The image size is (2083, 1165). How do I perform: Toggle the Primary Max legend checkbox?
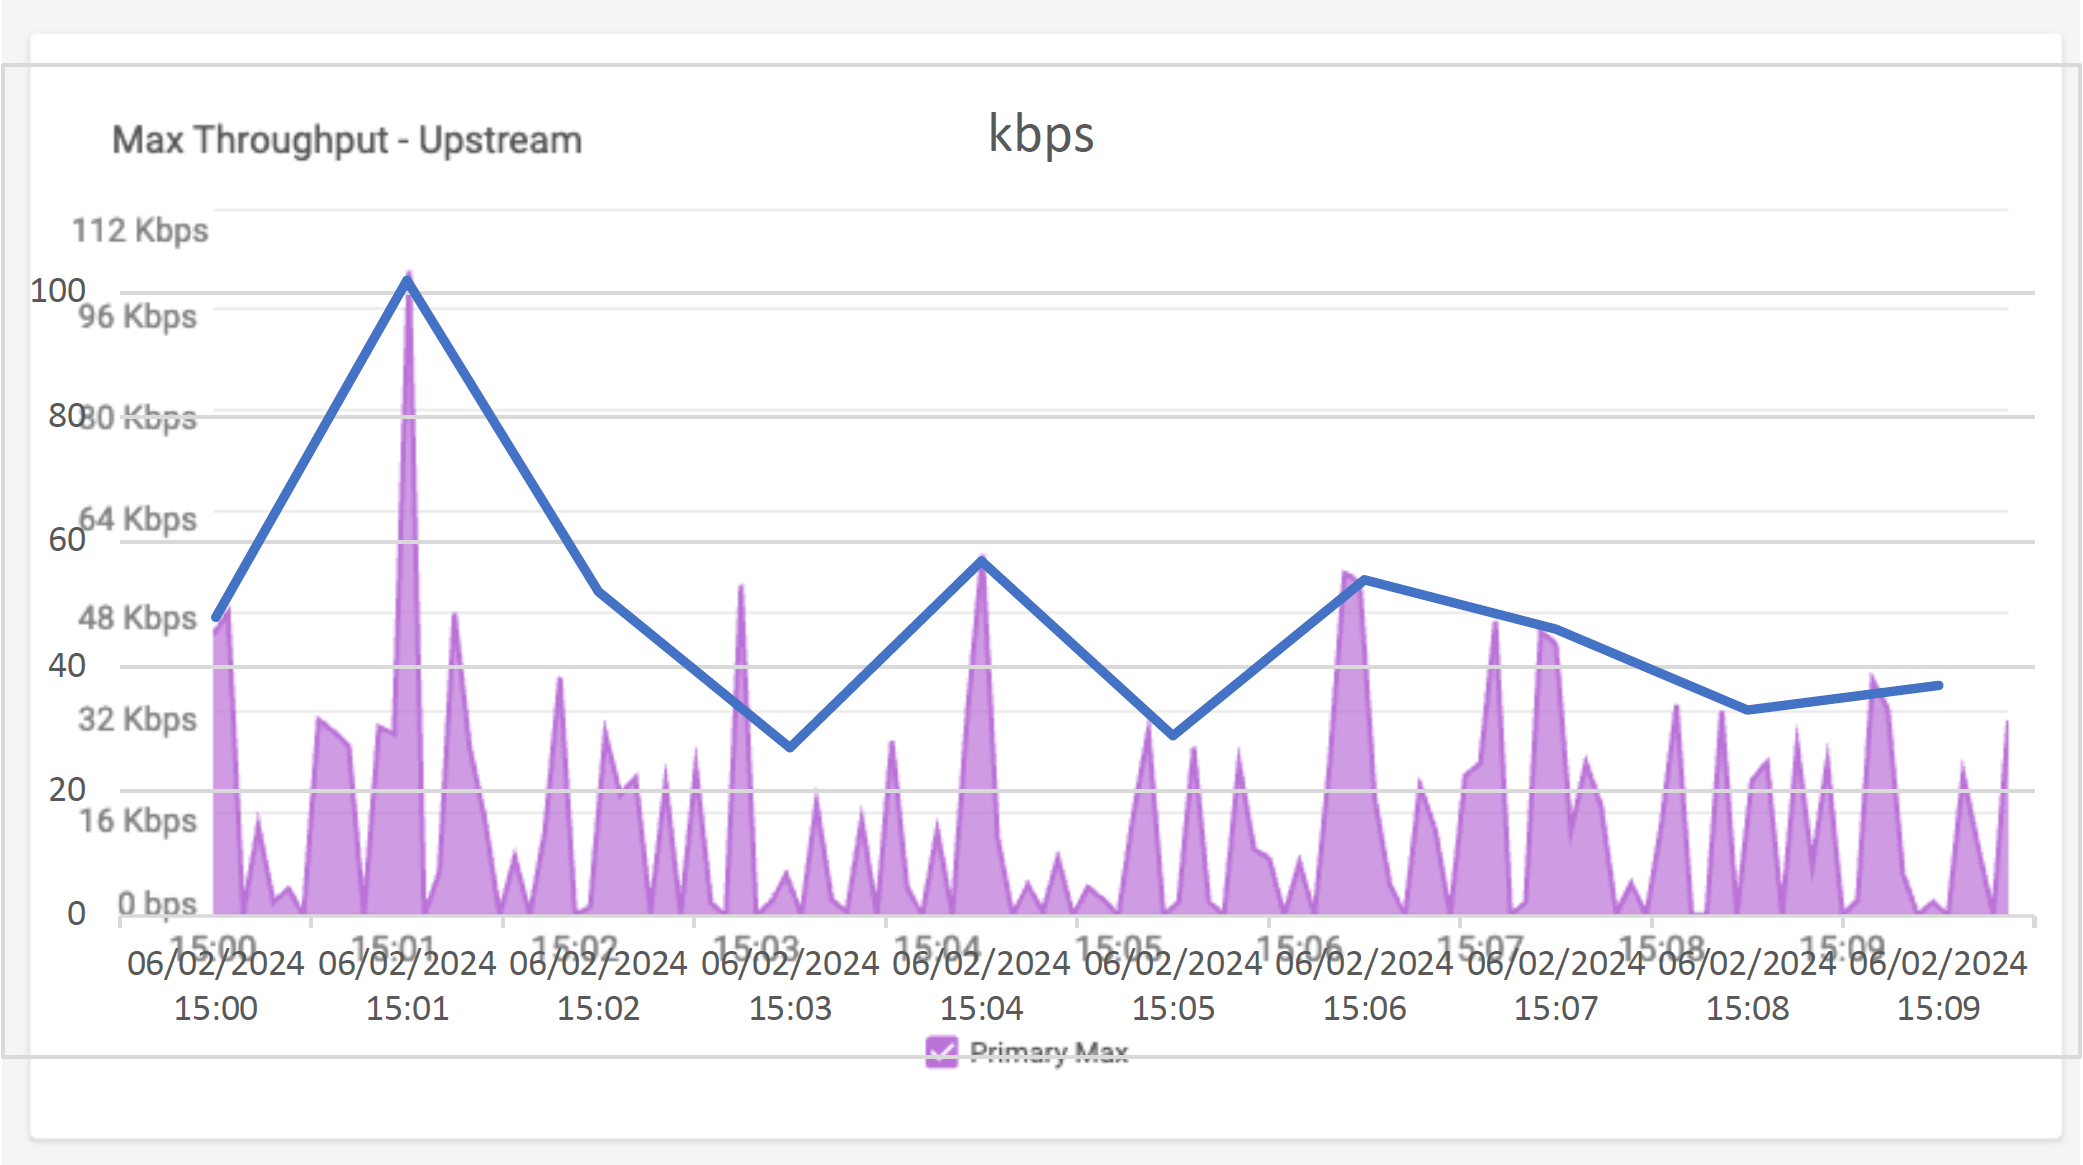point(941,1052)
